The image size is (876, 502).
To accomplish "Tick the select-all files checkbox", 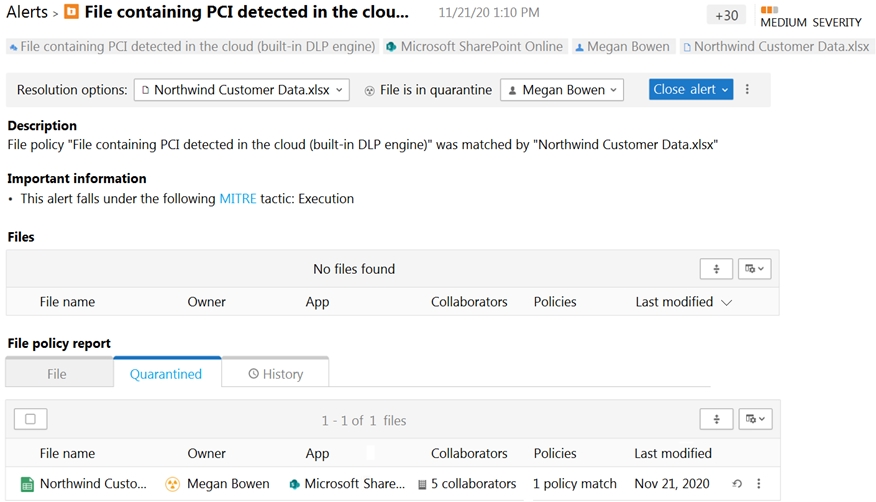I will click(x=30, y=420).
